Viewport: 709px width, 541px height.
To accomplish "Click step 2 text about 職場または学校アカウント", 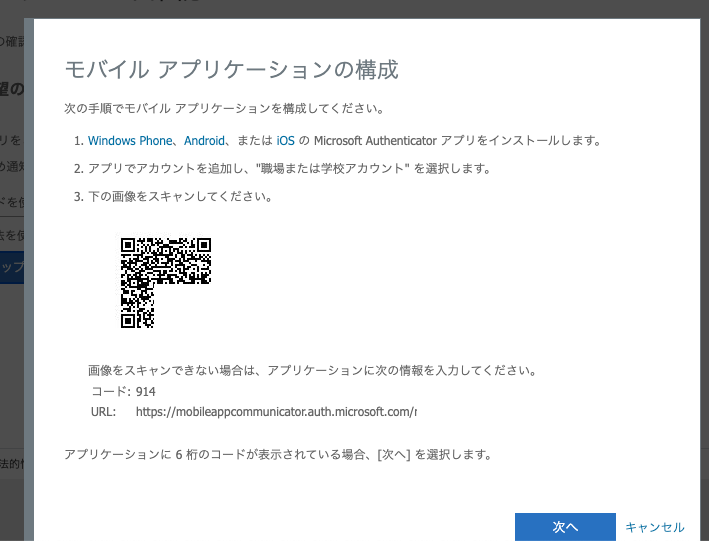I will (289, 169).
